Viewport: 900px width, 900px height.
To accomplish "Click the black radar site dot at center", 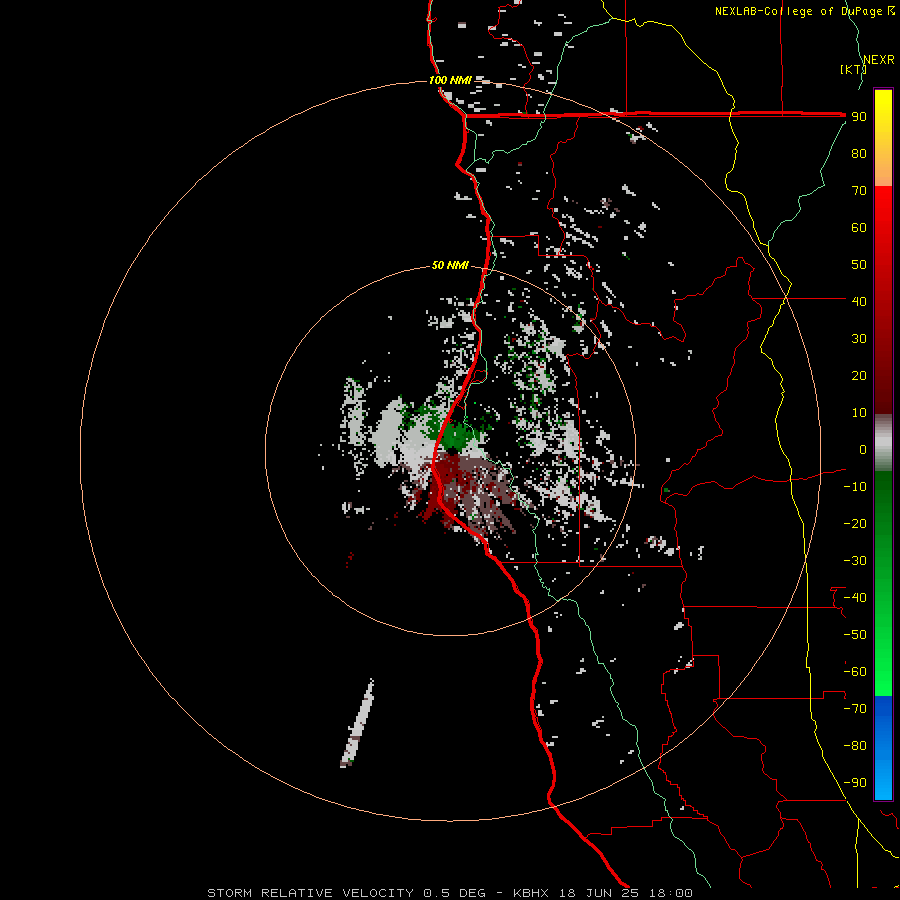I will [x=452, y=451].
